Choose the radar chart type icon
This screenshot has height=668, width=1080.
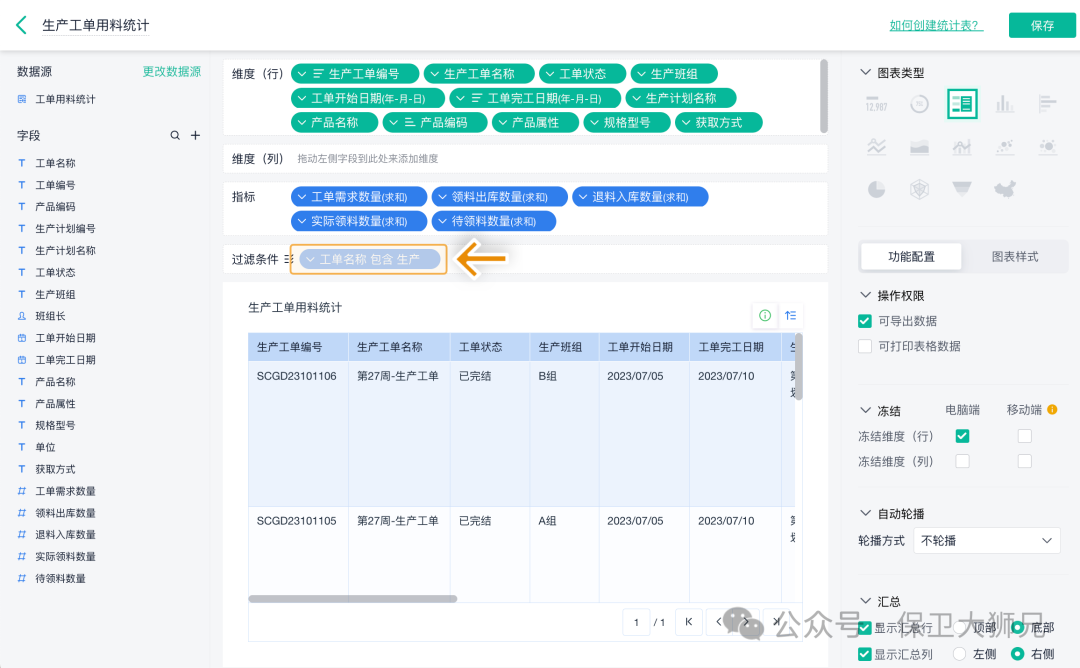[919, 189]
